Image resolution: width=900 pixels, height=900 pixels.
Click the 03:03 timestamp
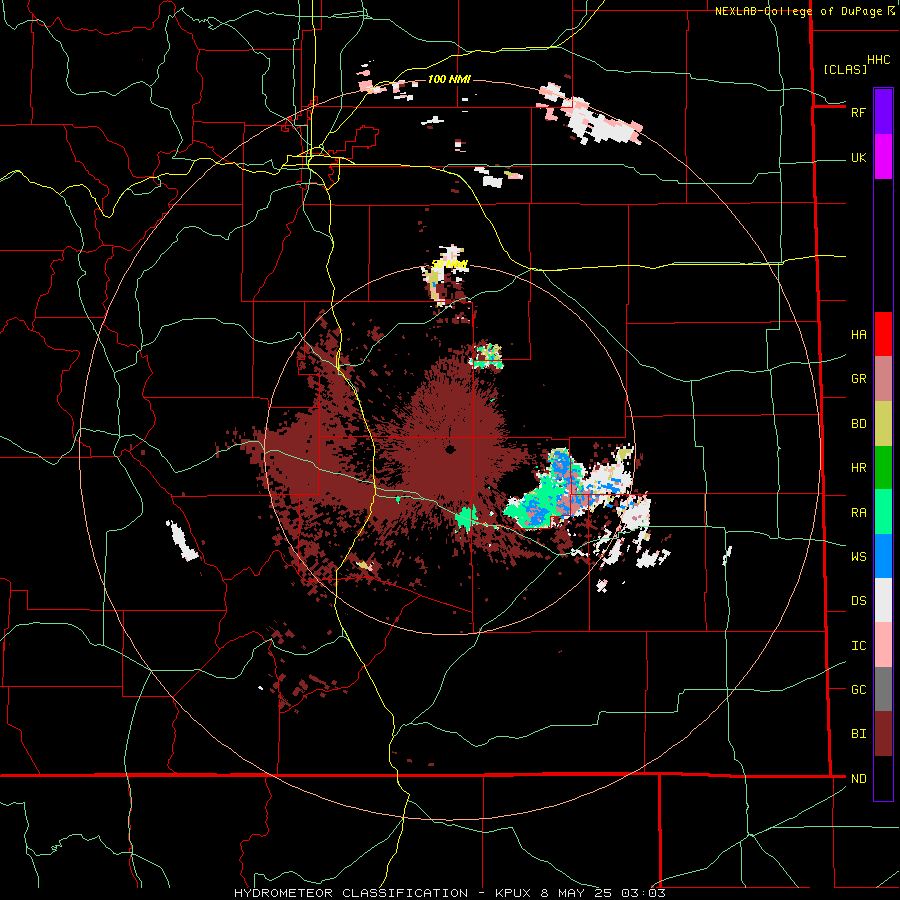point(644,893)
